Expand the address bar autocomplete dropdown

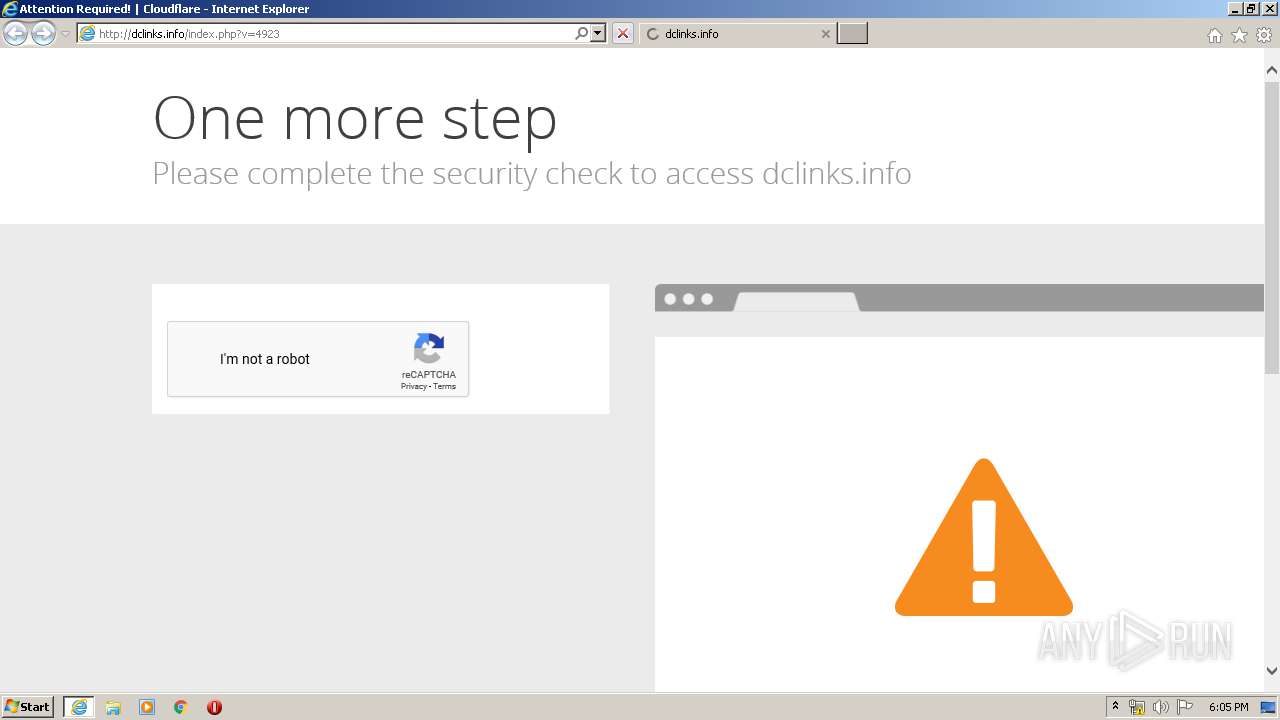[x=598, y=34]
